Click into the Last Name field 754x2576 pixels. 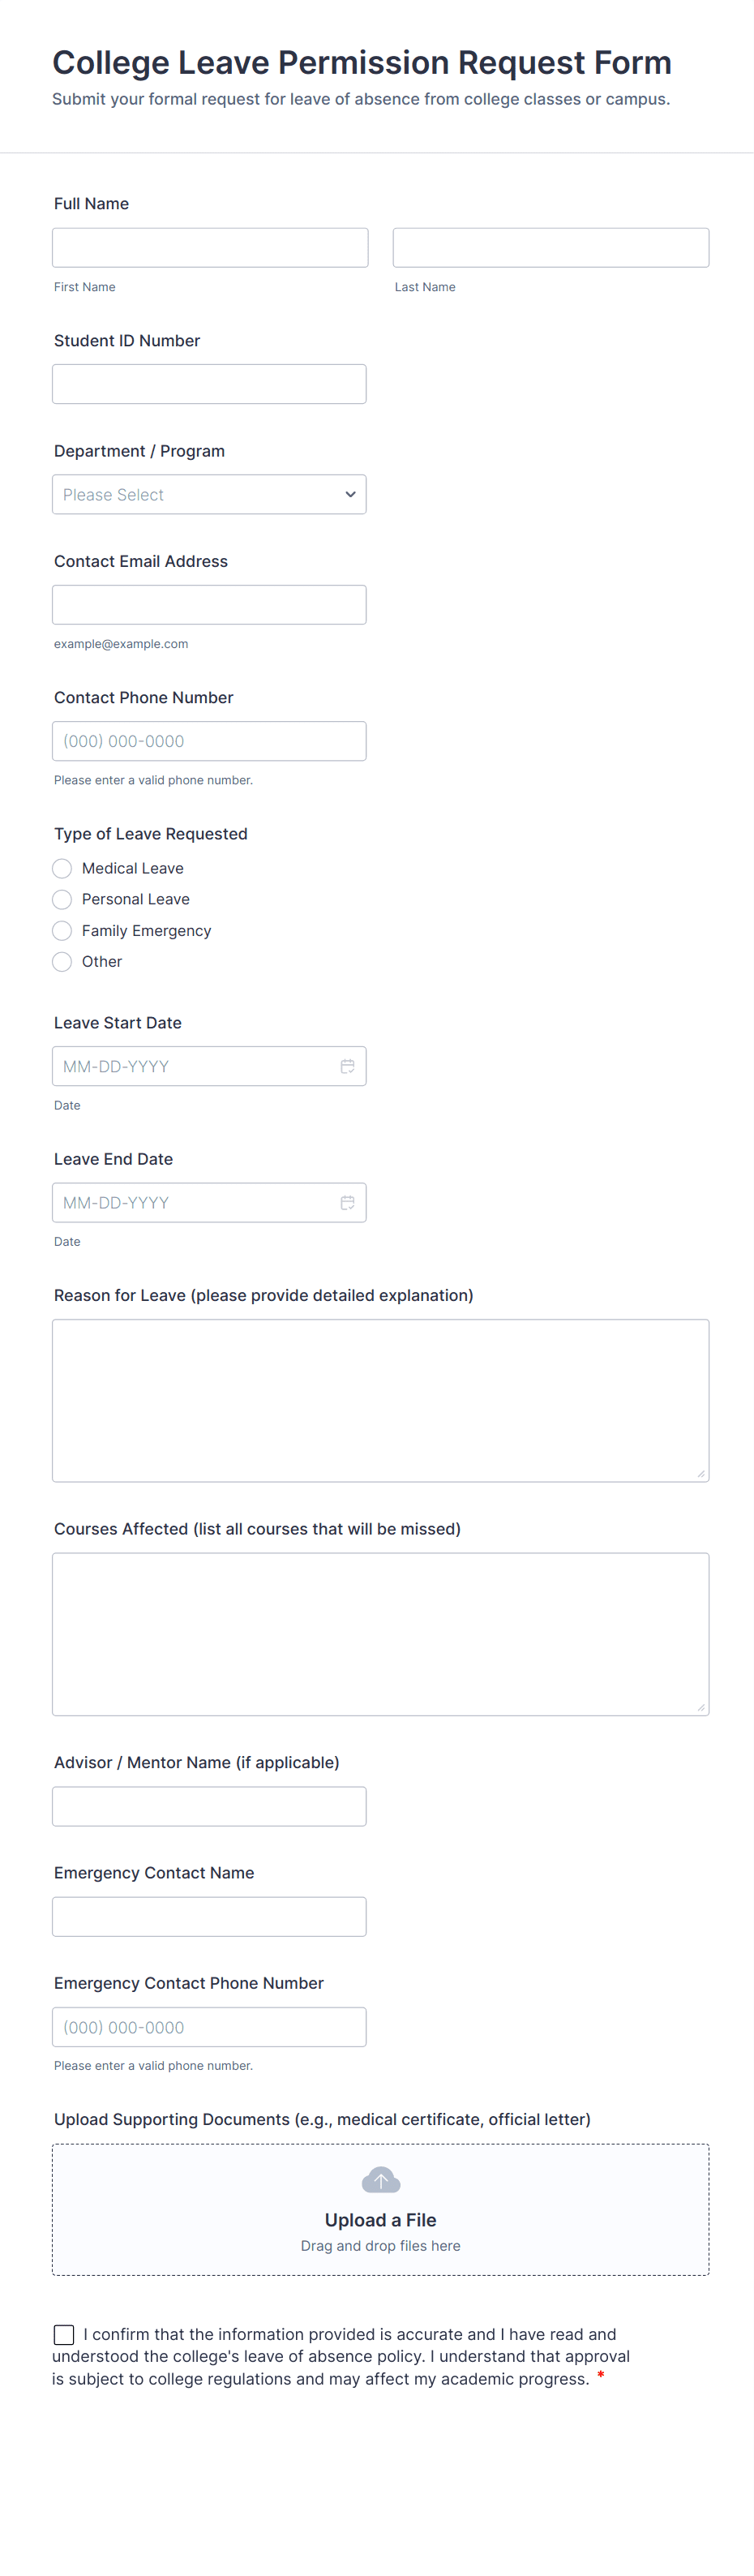[550, 247]
